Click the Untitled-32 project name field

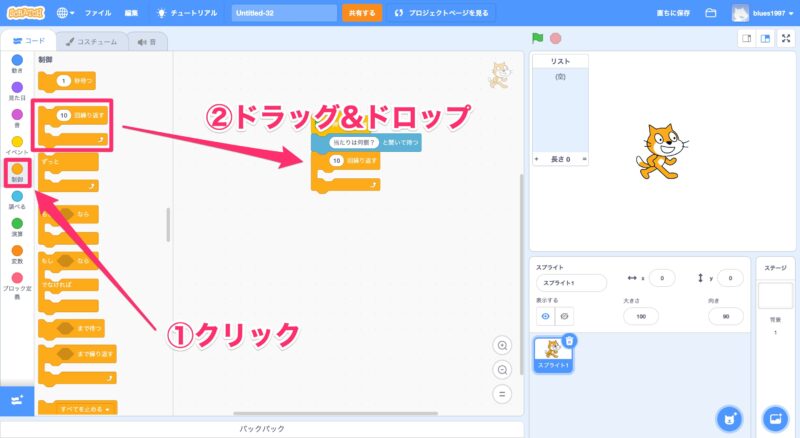pos(284,13)
